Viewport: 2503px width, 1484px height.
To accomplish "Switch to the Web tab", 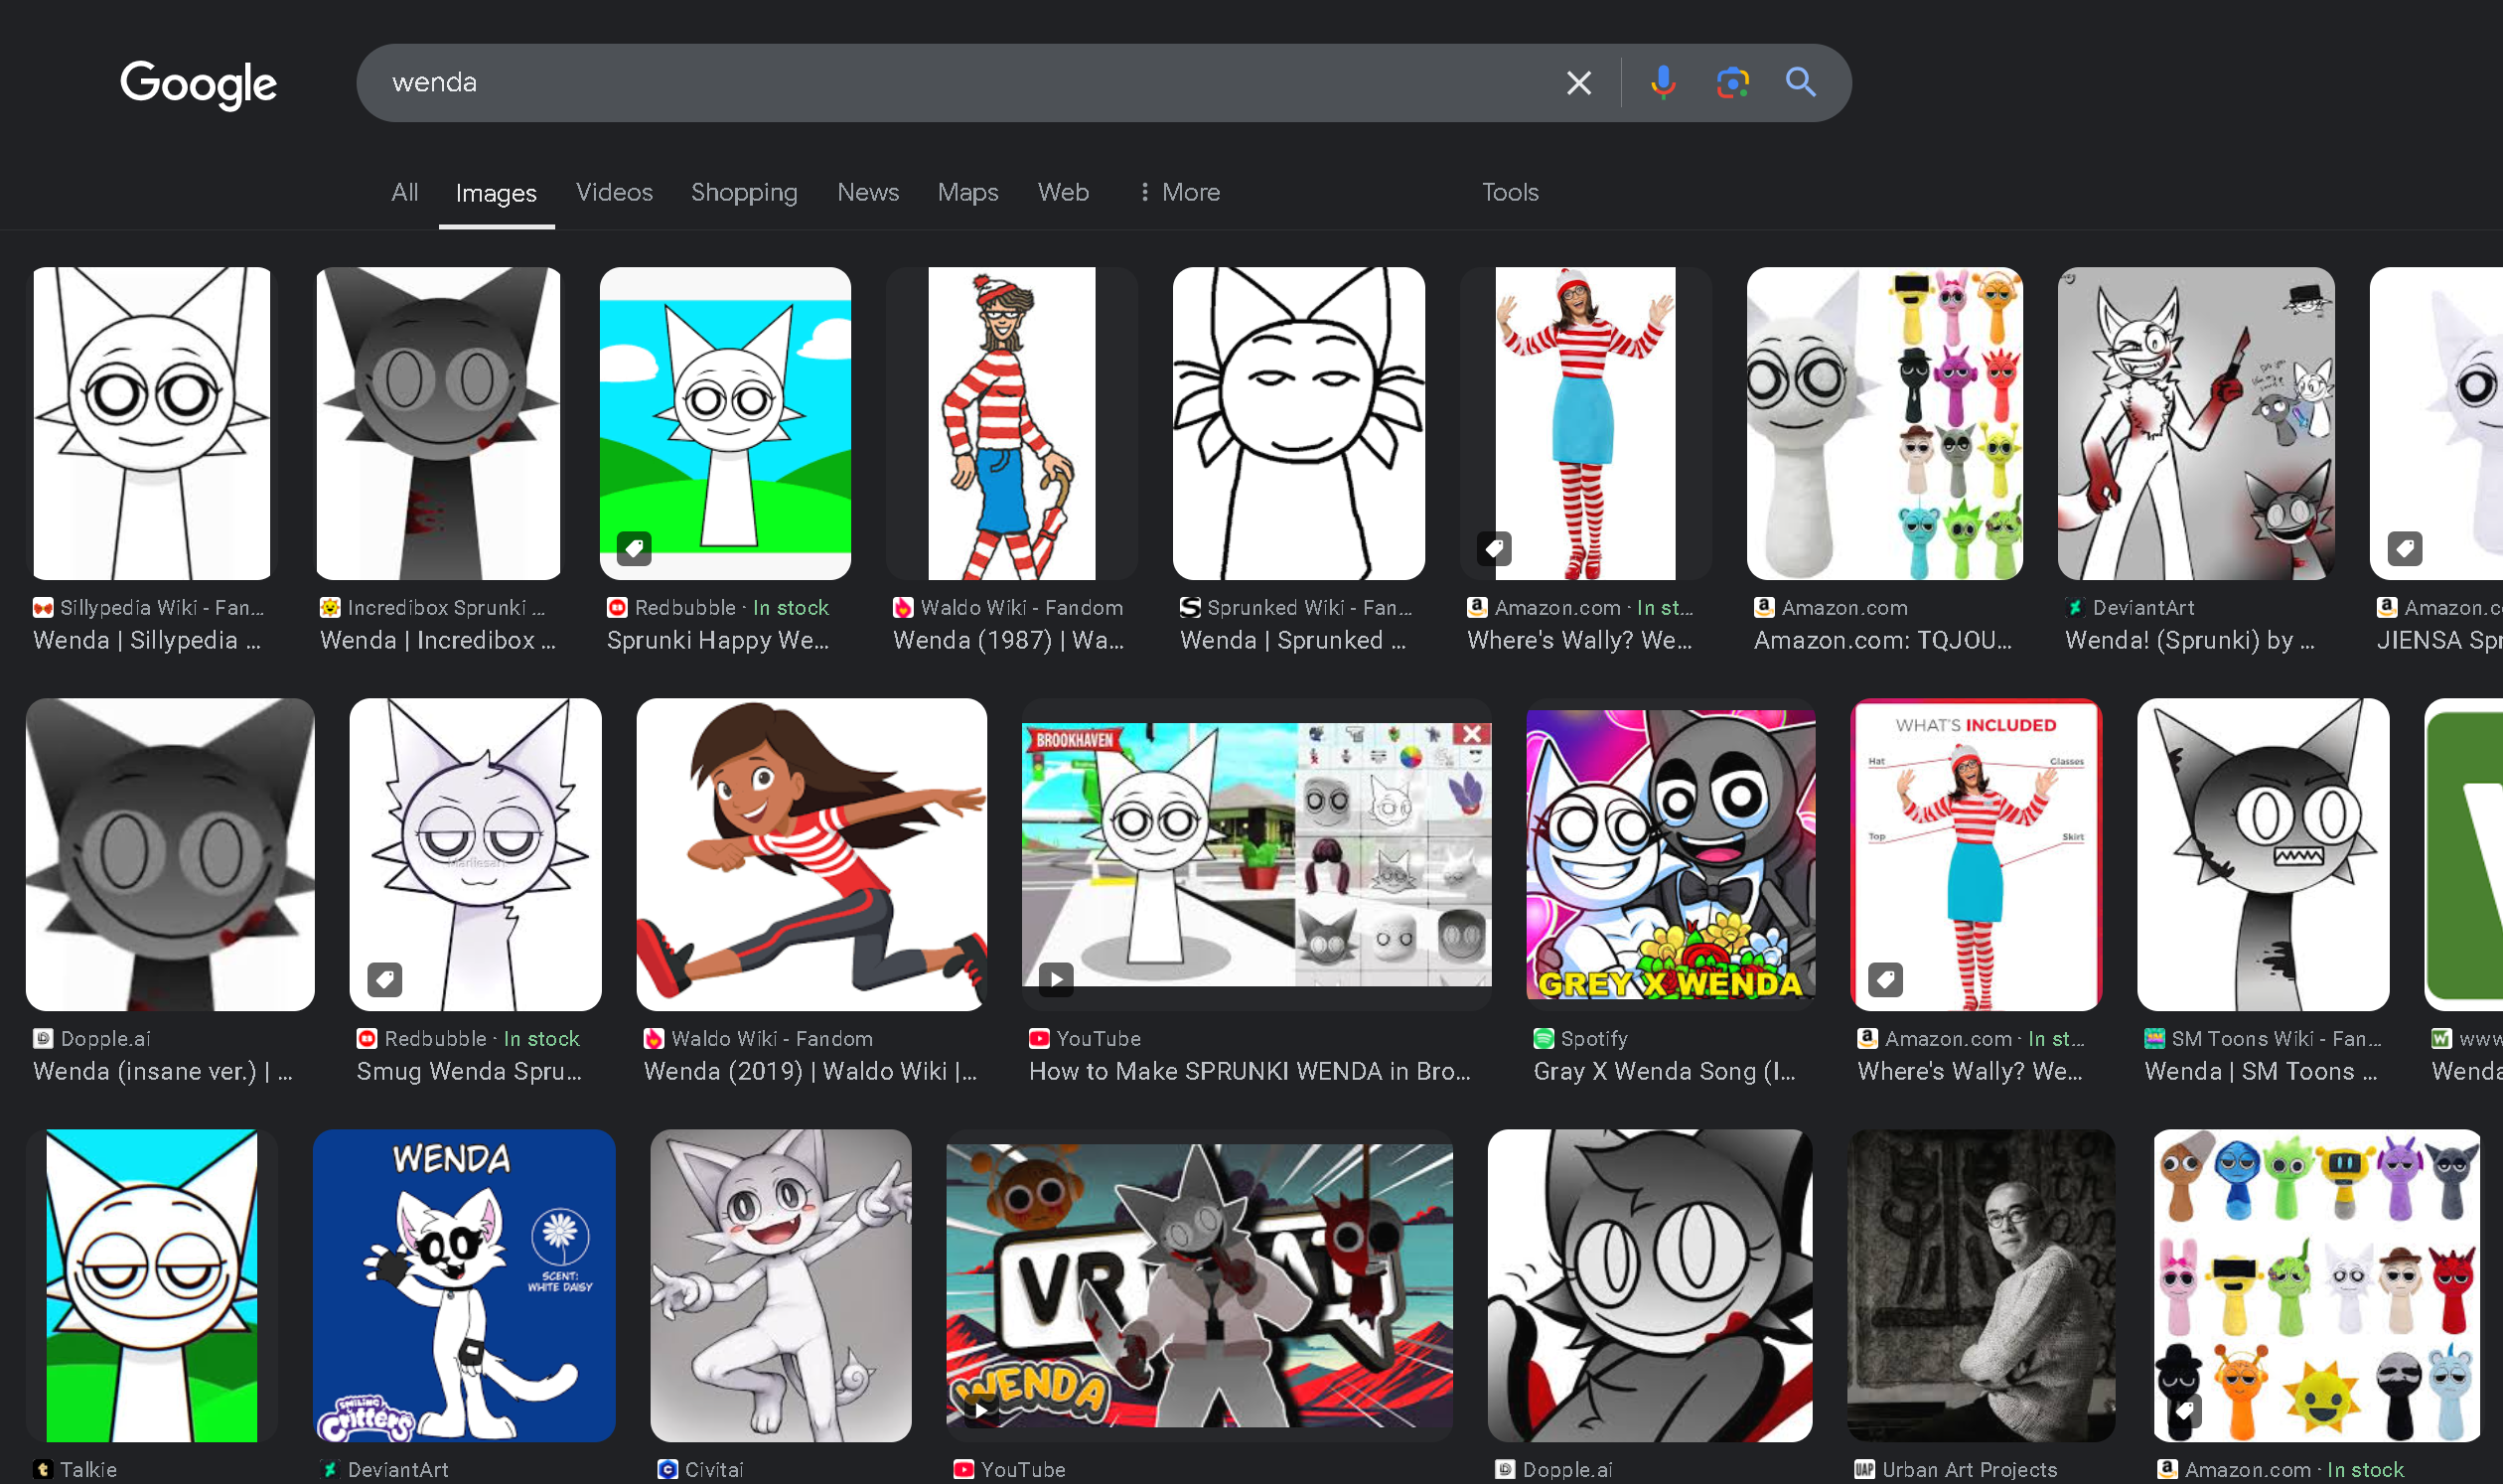I will (1063, 192).
